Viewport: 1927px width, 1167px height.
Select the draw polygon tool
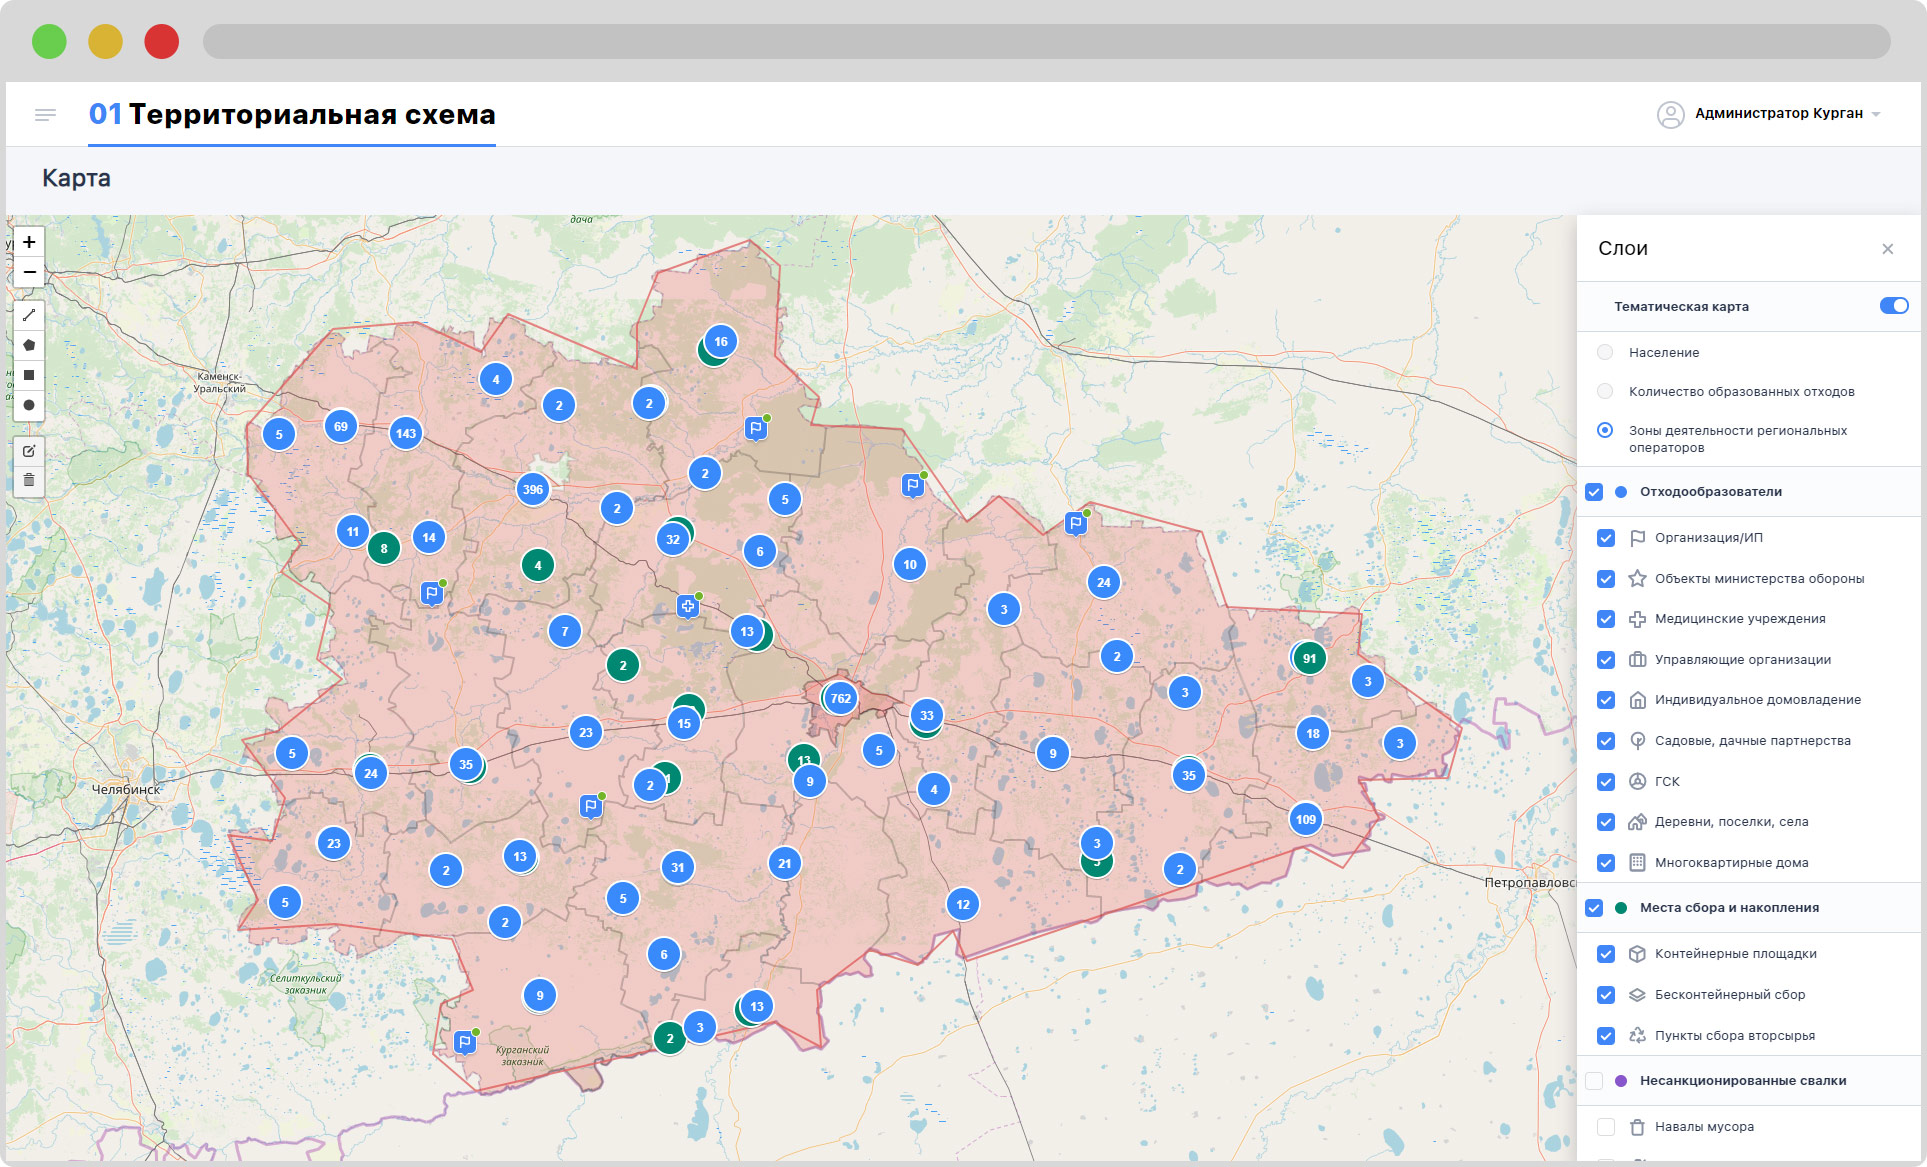point(29,345)
